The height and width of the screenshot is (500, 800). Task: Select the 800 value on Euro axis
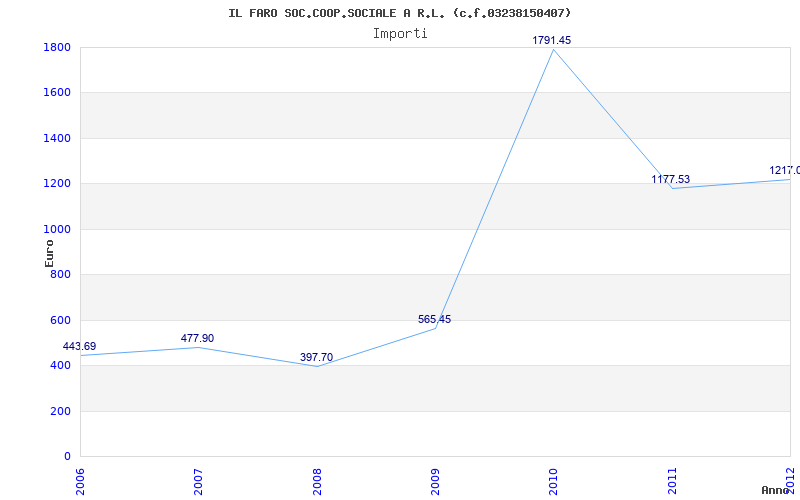coord(60,275)
